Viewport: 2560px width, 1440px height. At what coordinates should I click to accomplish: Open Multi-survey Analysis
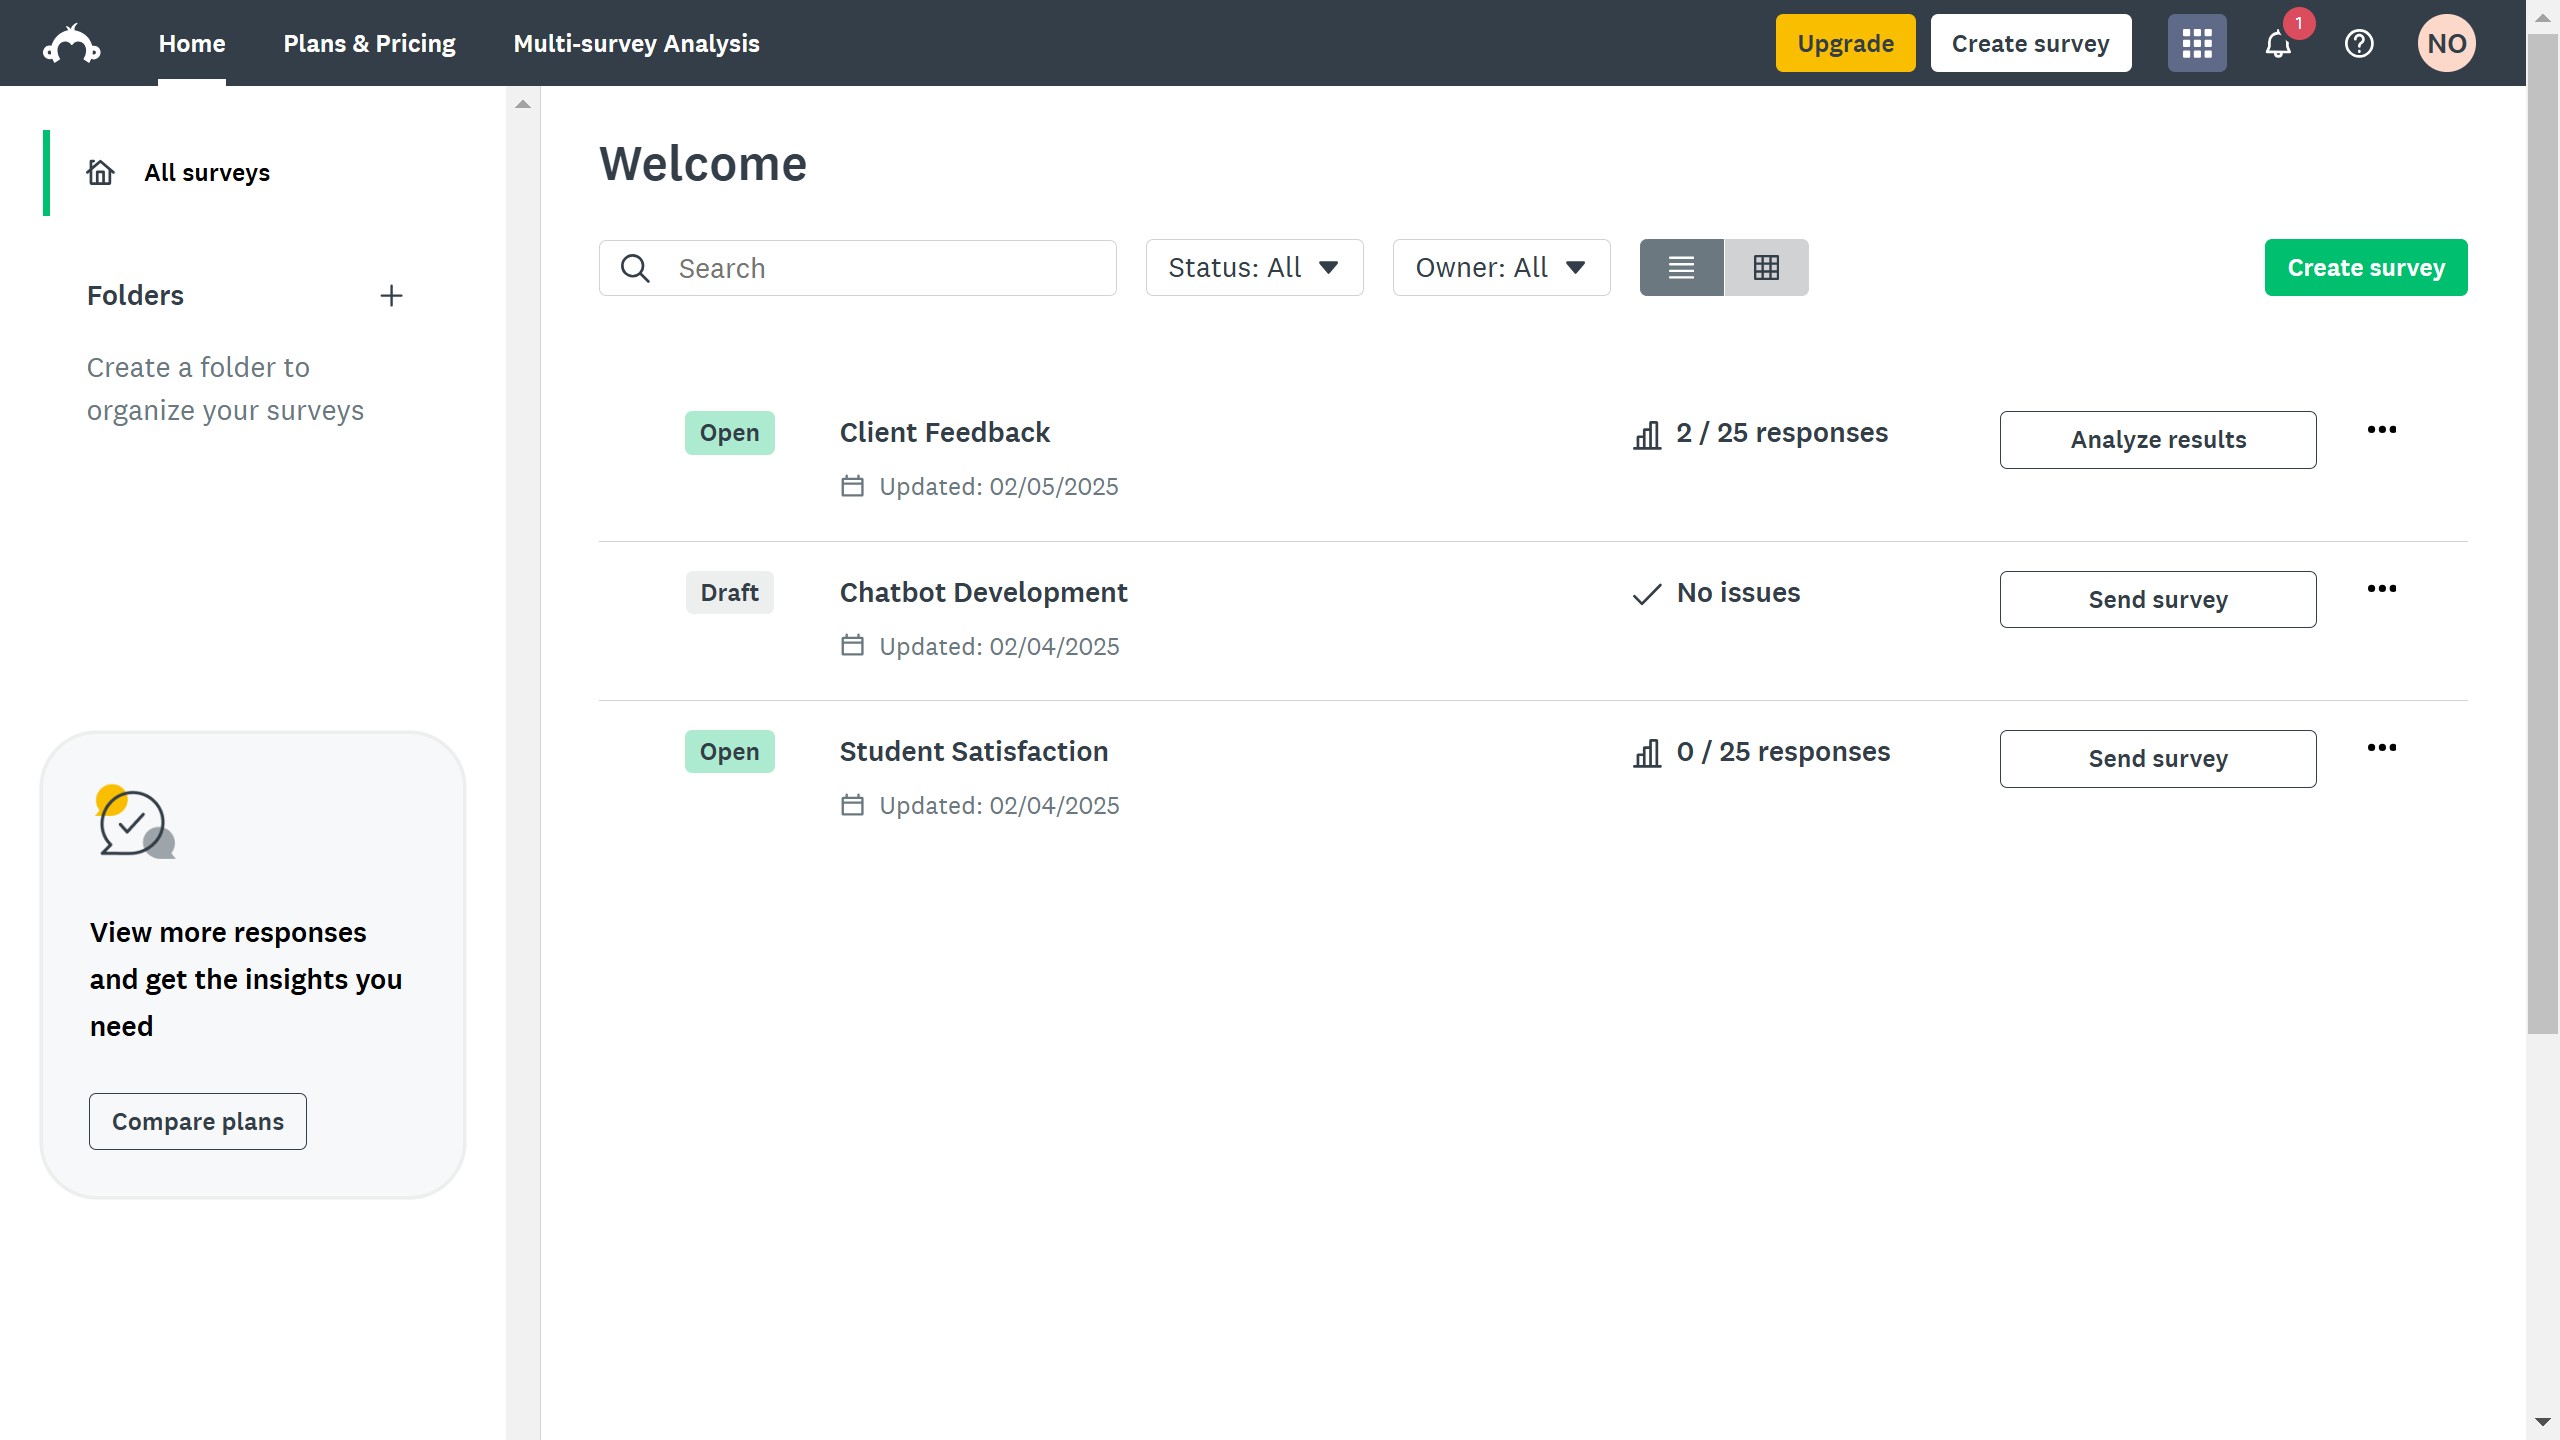coord(636,44)
